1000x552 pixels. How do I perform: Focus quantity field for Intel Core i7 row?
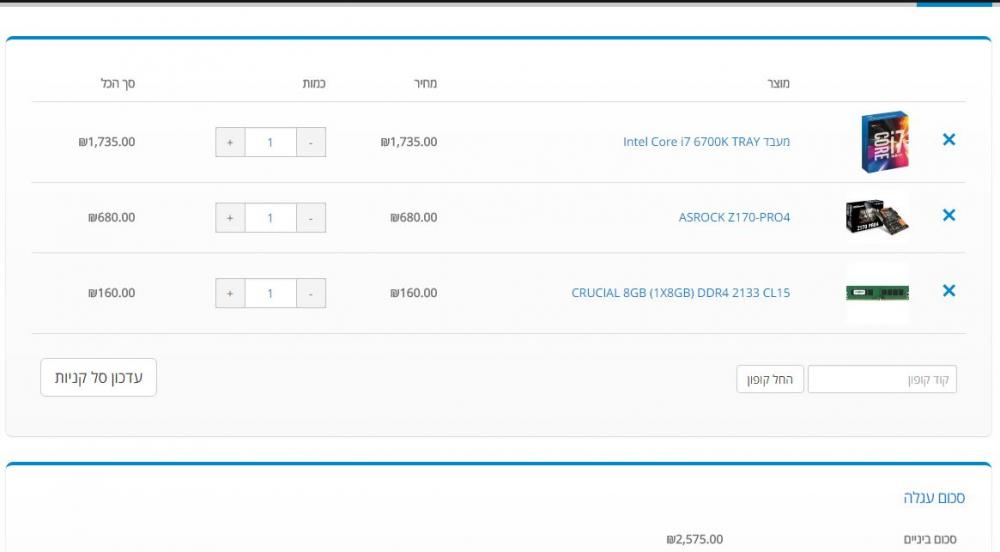pyautogui.click(x=270, y=142)
